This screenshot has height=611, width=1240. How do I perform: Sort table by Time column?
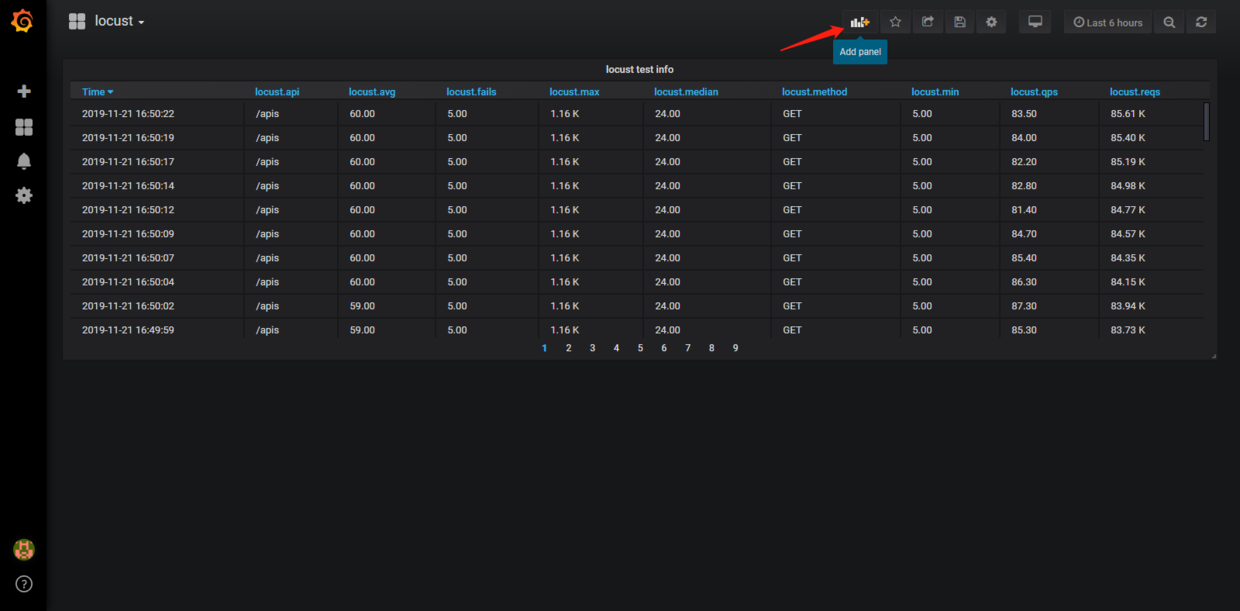[x=98, y=92]
